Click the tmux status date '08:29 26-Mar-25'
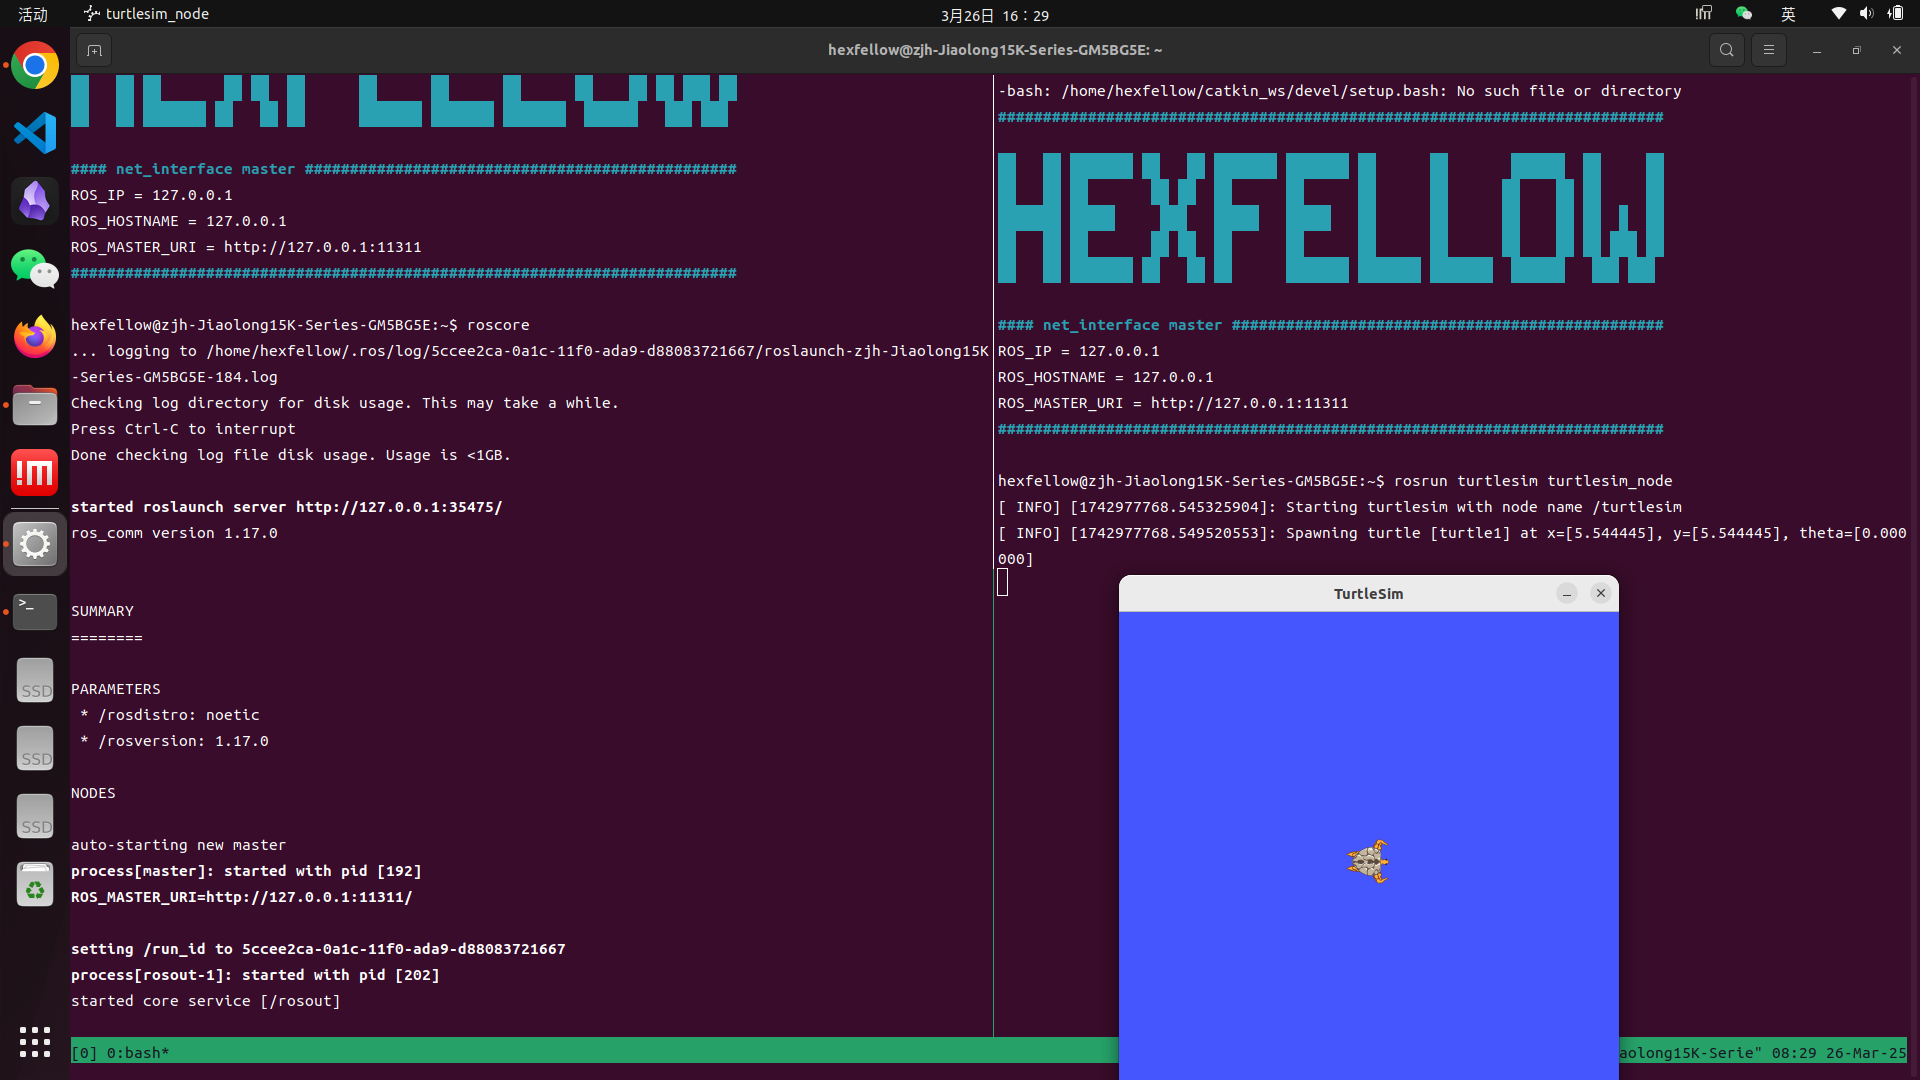1920x1080 pixels. pyautogui.click(x=1839, y=1053)
